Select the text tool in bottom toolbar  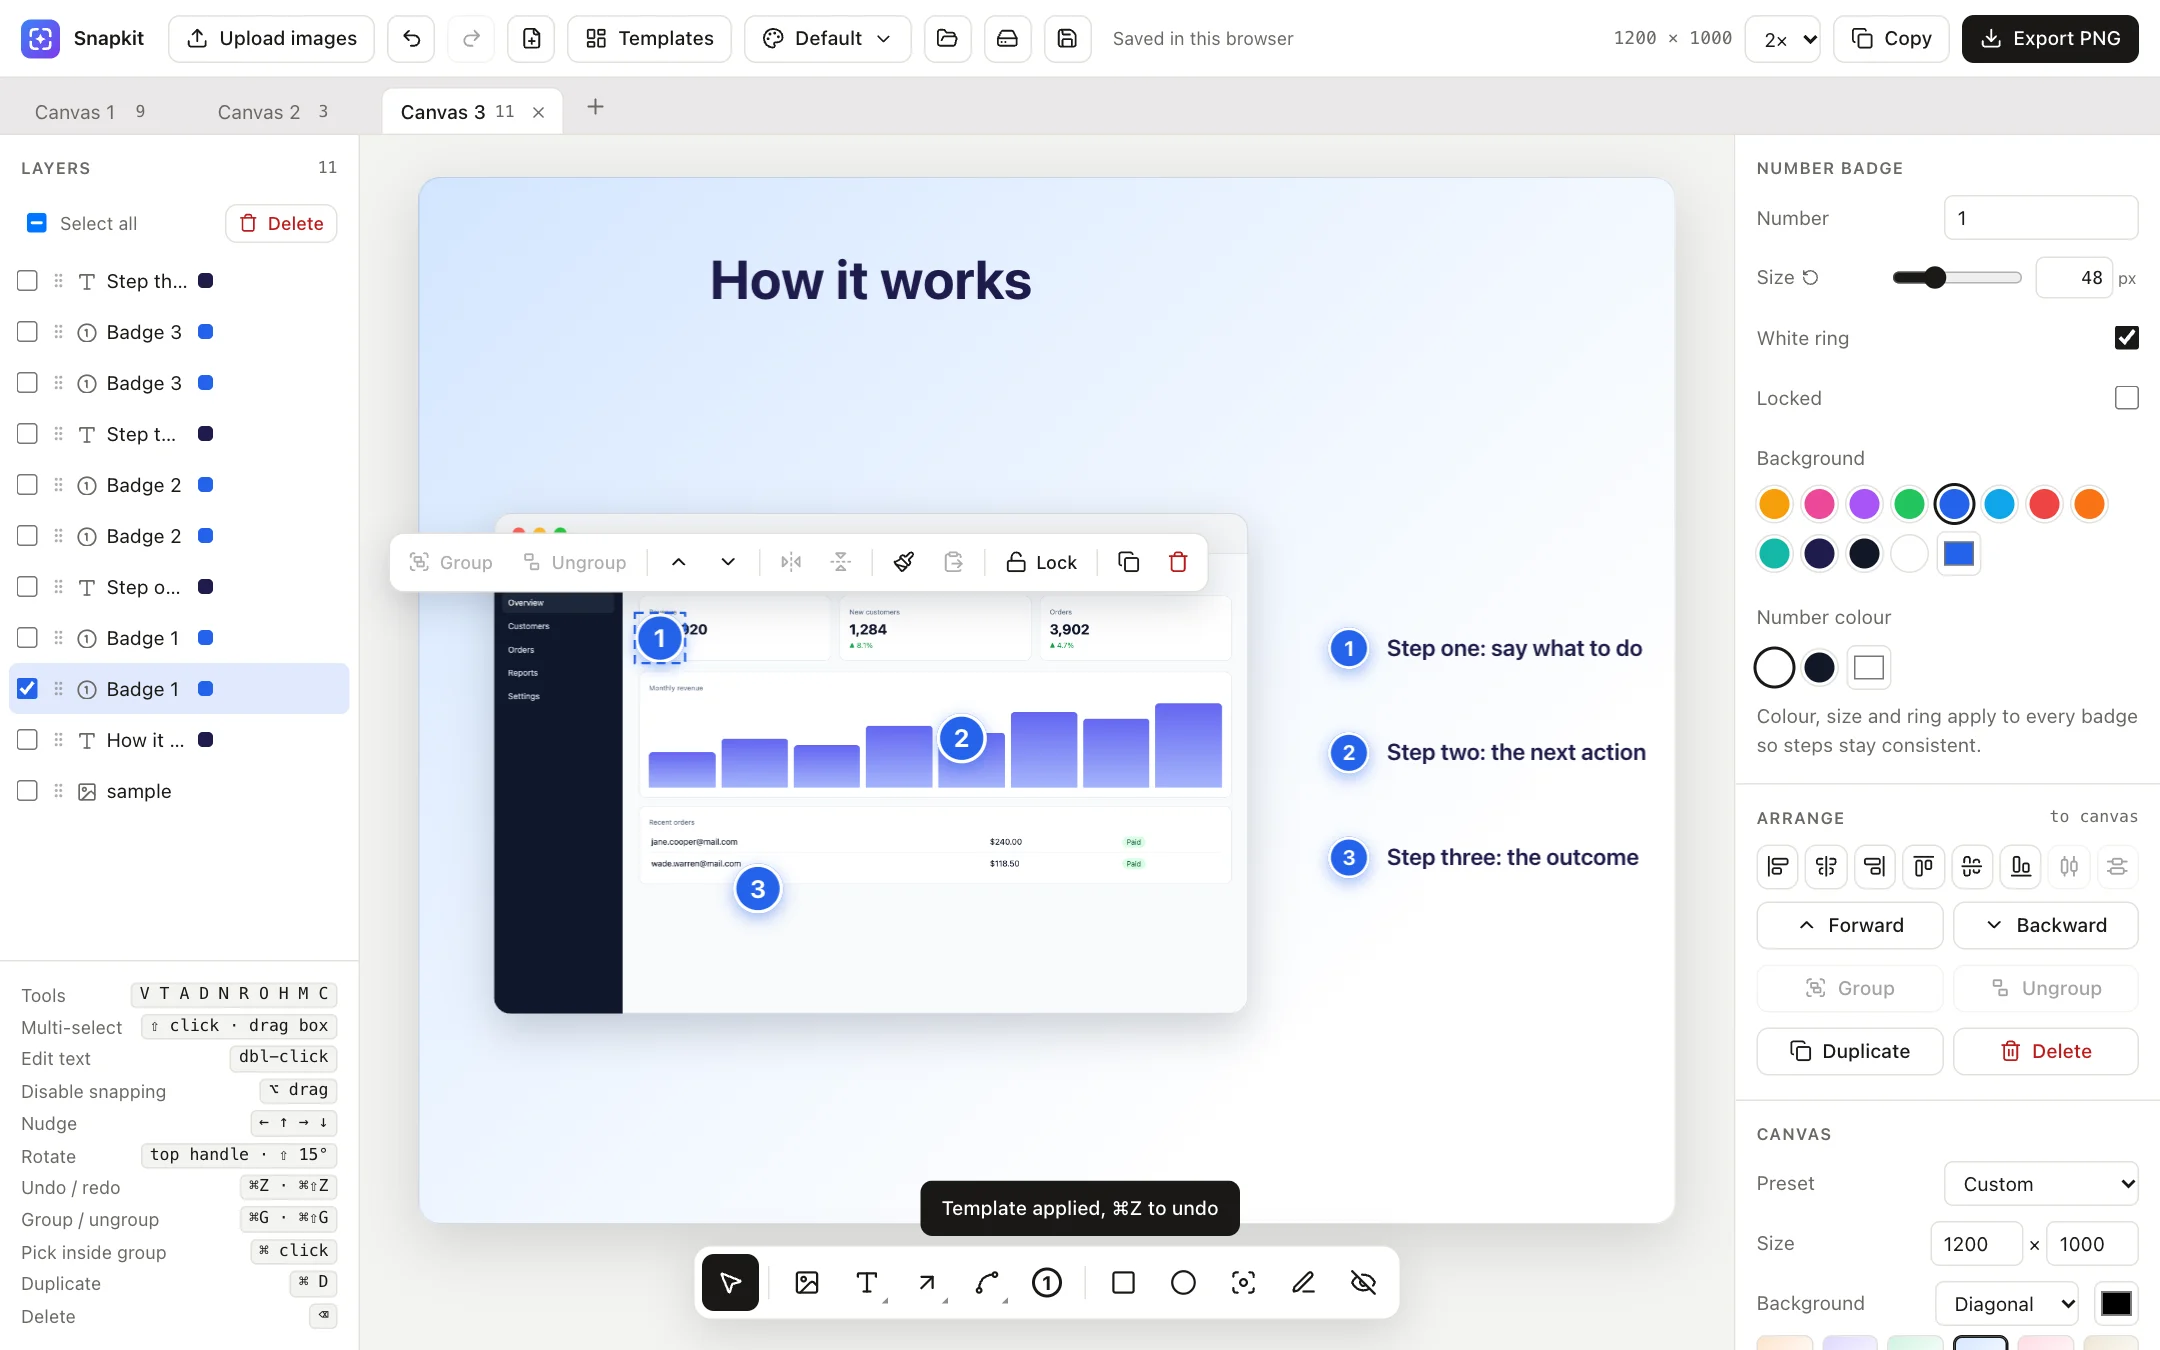[x=866, y=1282]
